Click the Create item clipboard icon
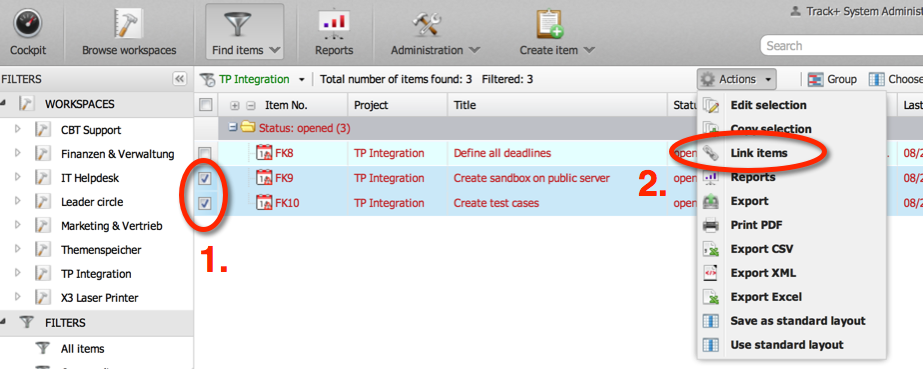The width and height of the screenshot is (923, 369). click(550, 25)
